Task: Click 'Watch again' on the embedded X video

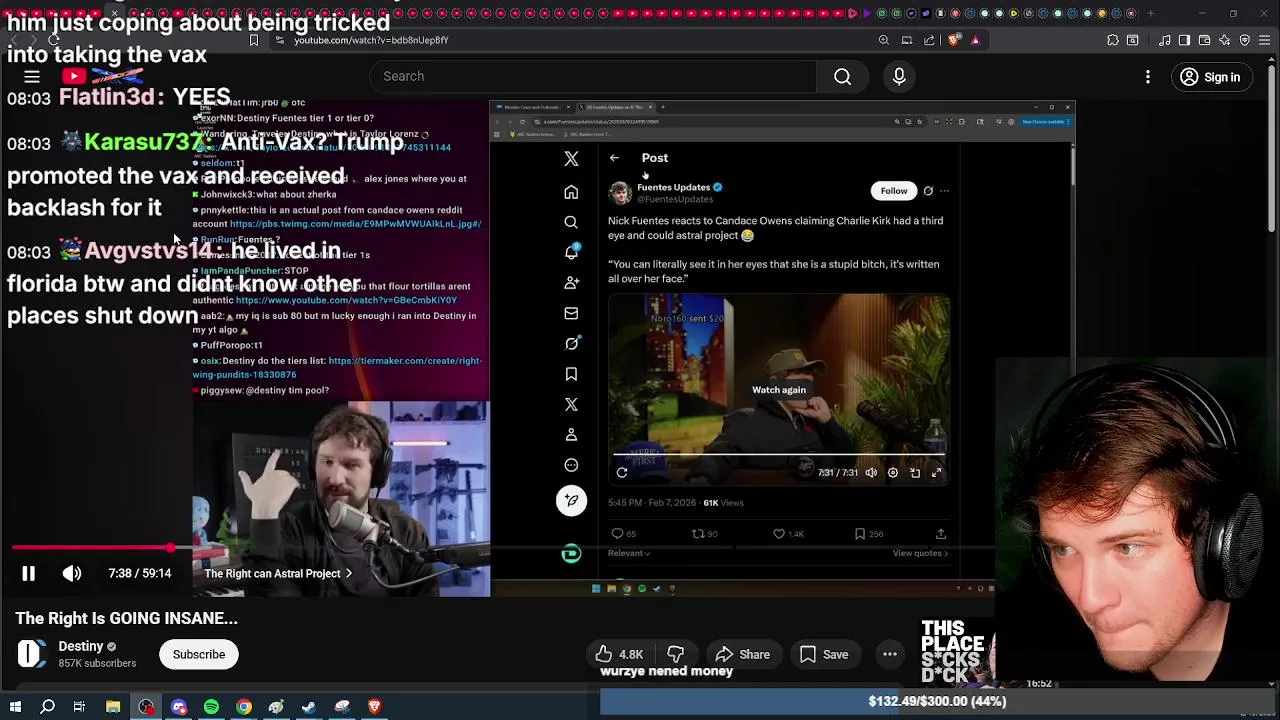Action: click(779, 390)
